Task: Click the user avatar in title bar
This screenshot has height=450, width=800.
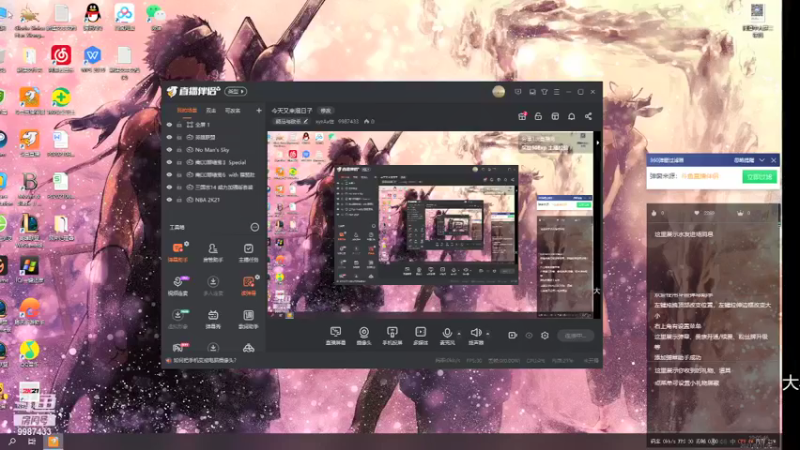Action: click(x=498, y=91)
